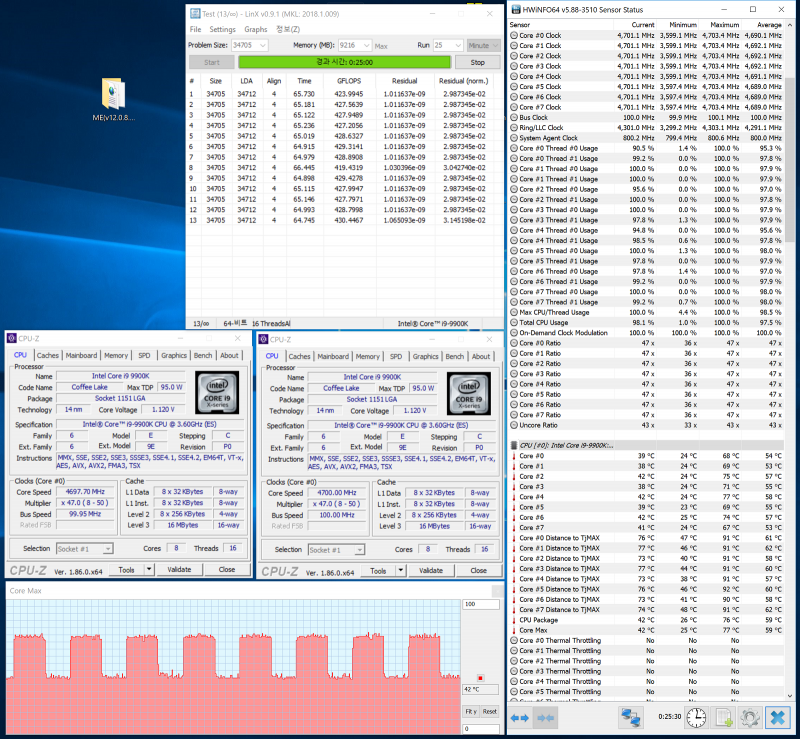This screenshot has height=739, width=800.
Task: Click blue X close-sensors icon
Action: [x=778, y=718]
